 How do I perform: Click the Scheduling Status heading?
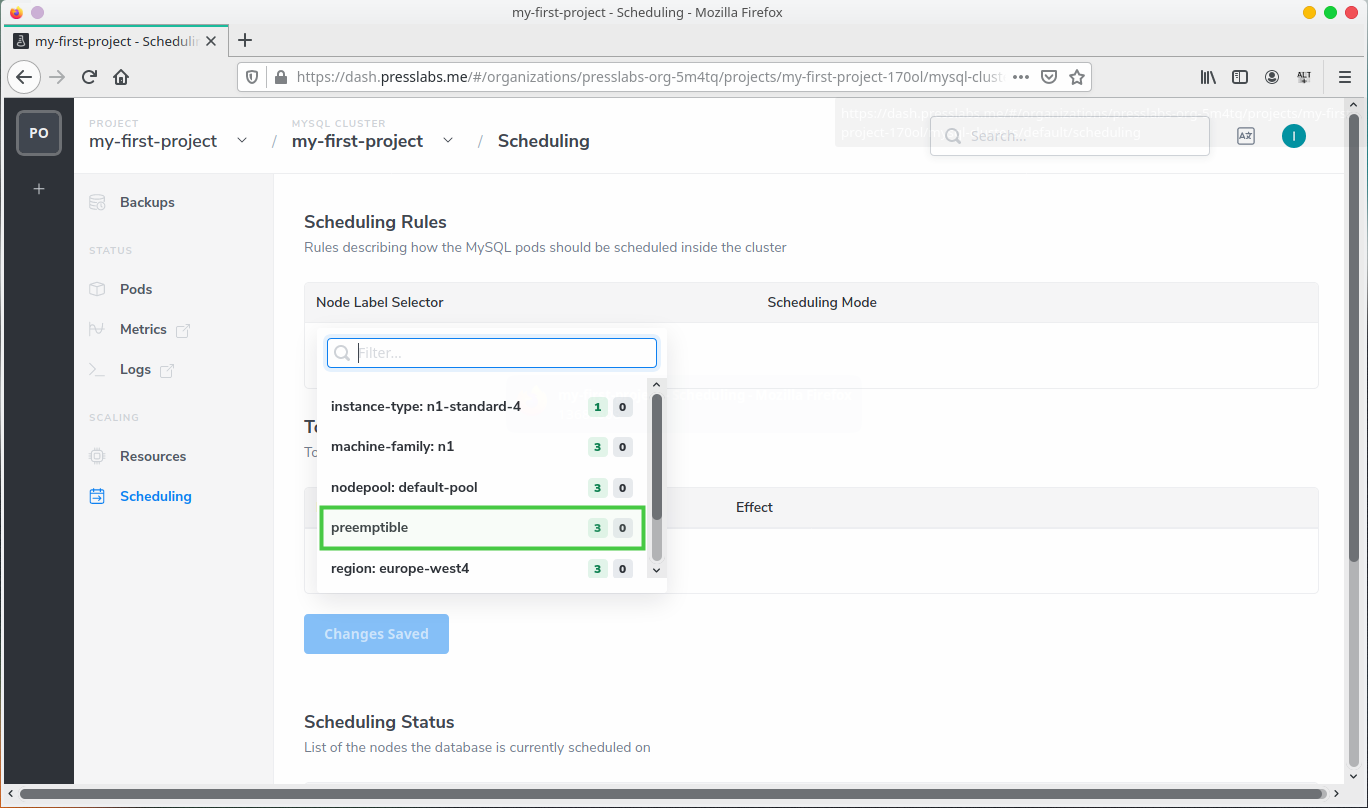[379, 722]
